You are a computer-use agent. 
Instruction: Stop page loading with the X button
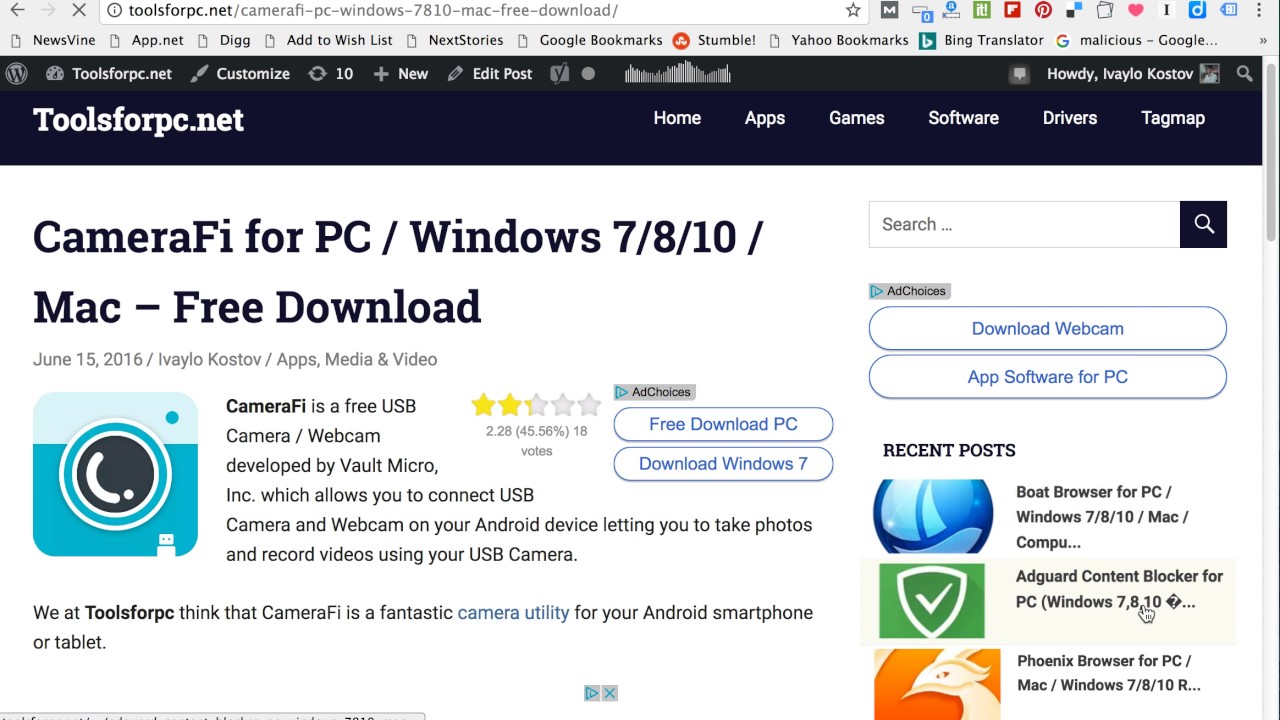(80, 10)
